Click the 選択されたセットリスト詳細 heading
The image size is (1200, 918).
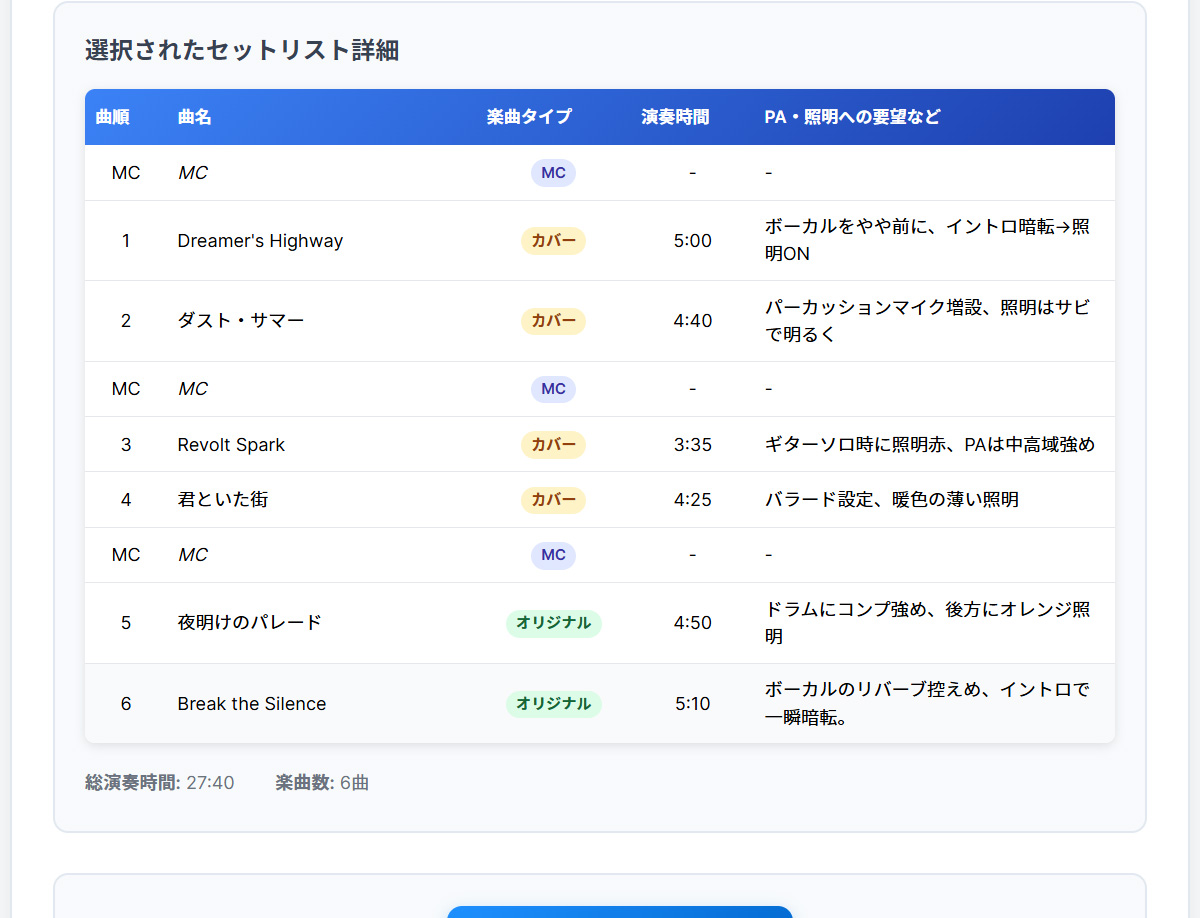coord(242,50)
